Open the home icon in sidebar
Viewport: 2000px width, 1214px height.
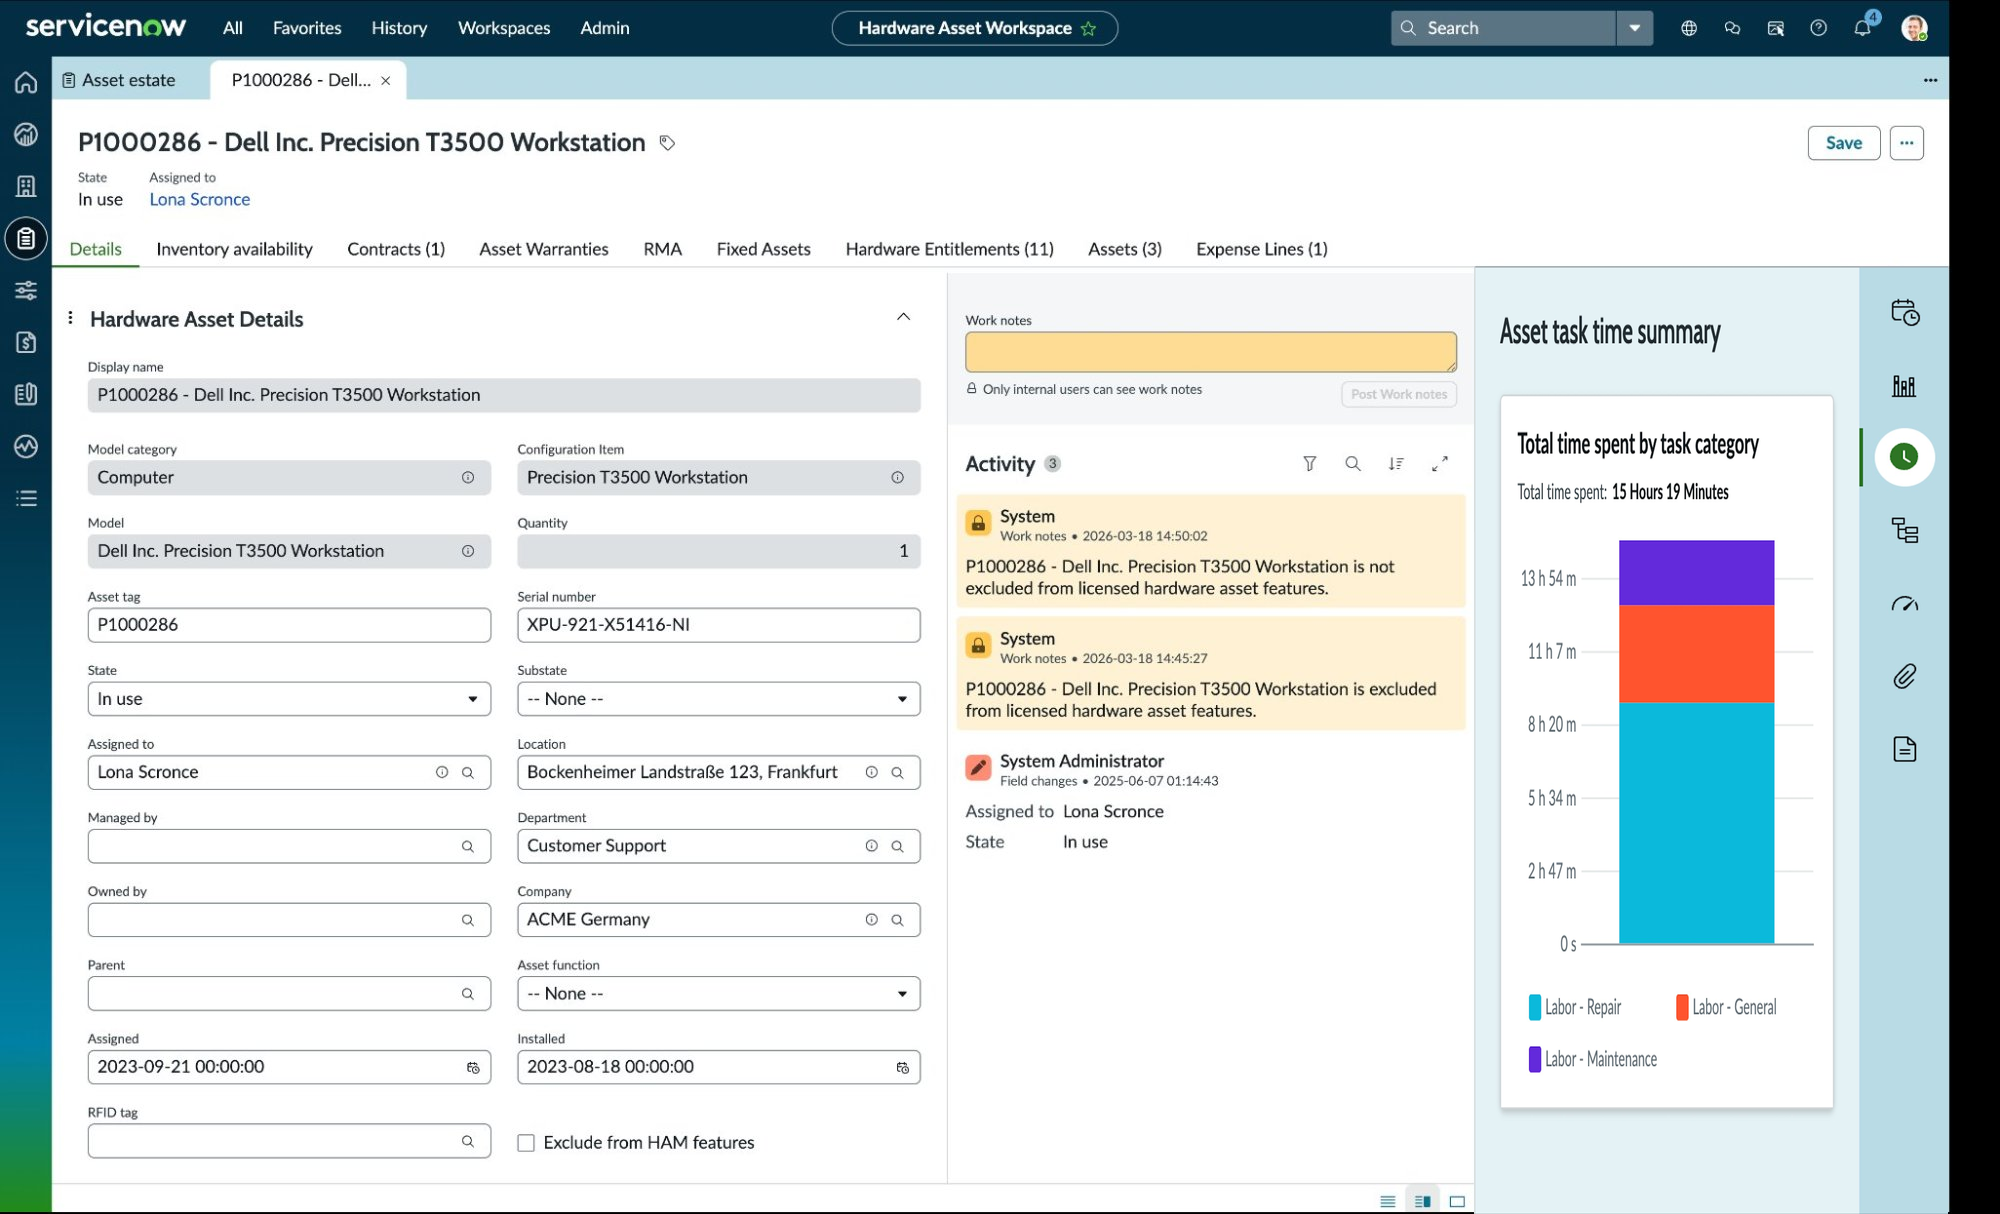point(26,82)
